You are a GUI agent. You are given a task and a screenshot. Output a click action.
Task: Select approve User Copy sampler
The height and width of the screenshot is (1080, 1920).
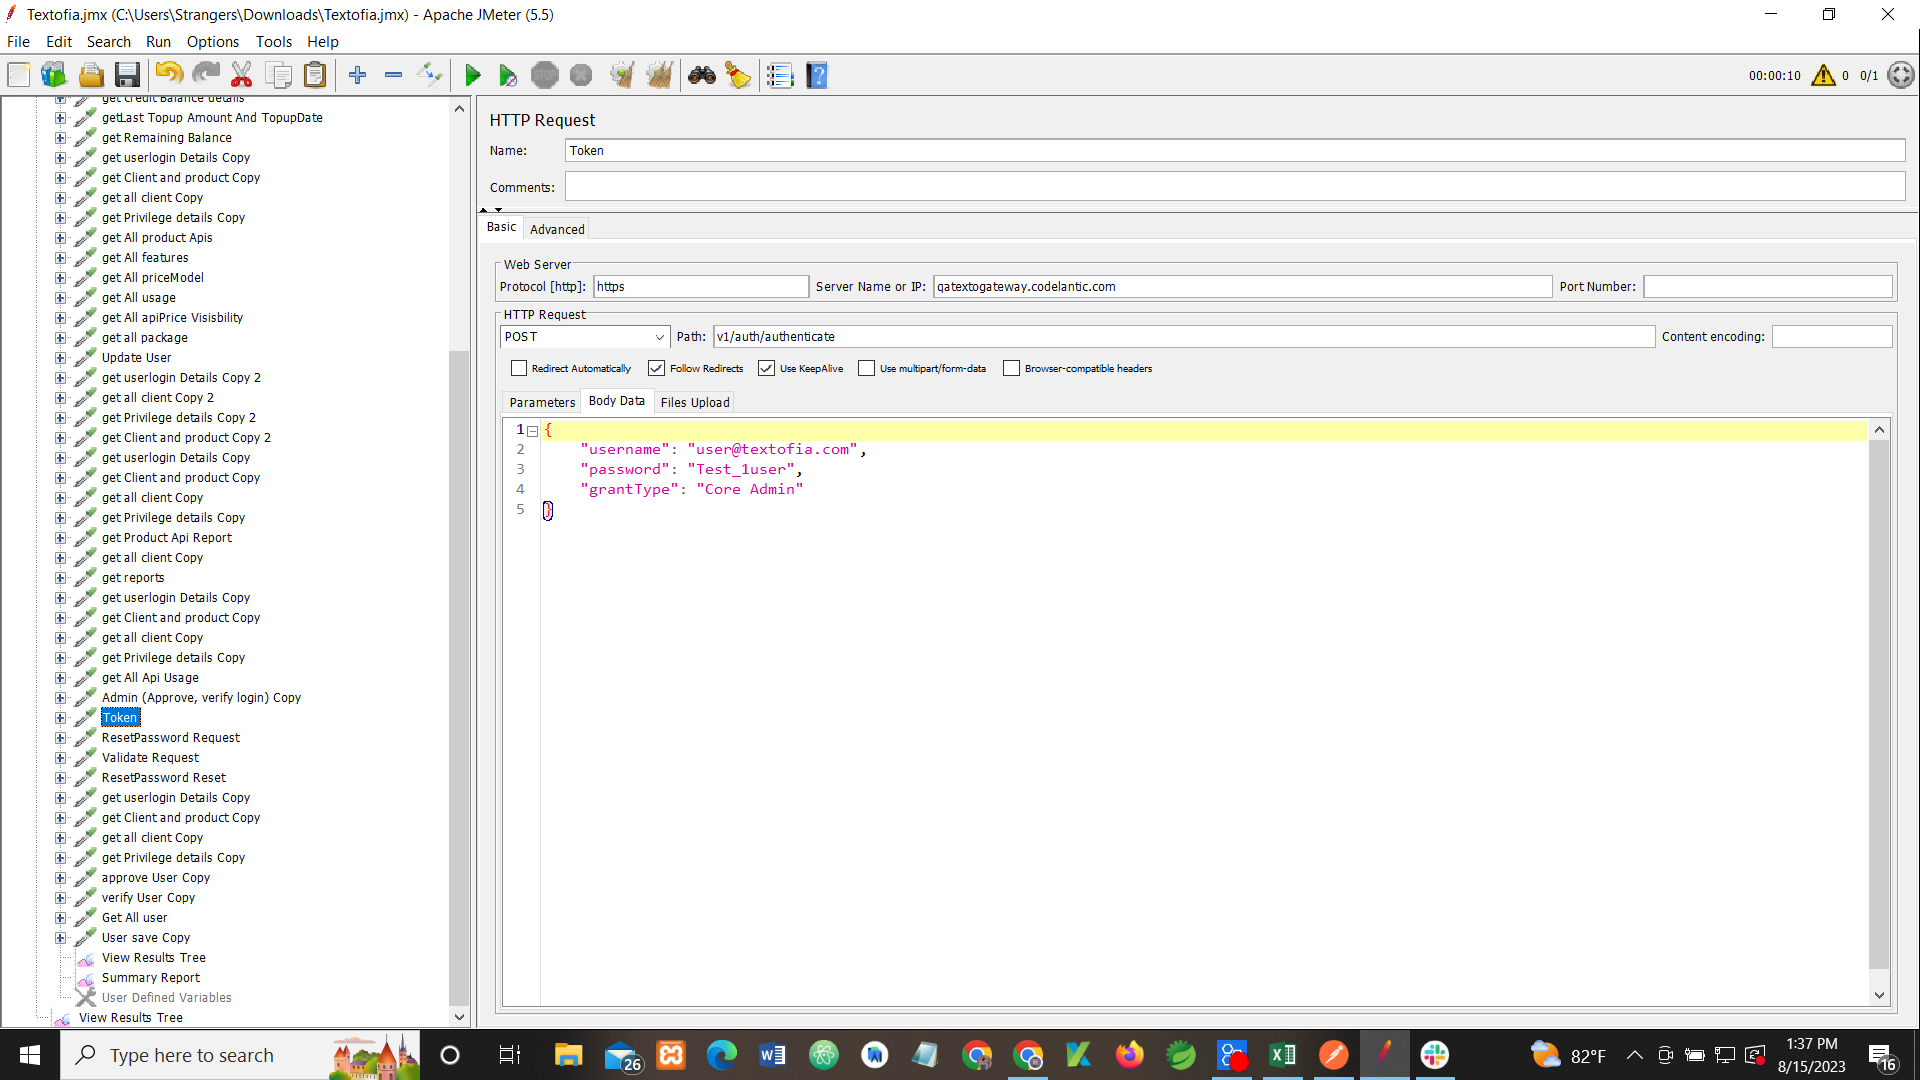pyautogui.click(x=156, y=878)
